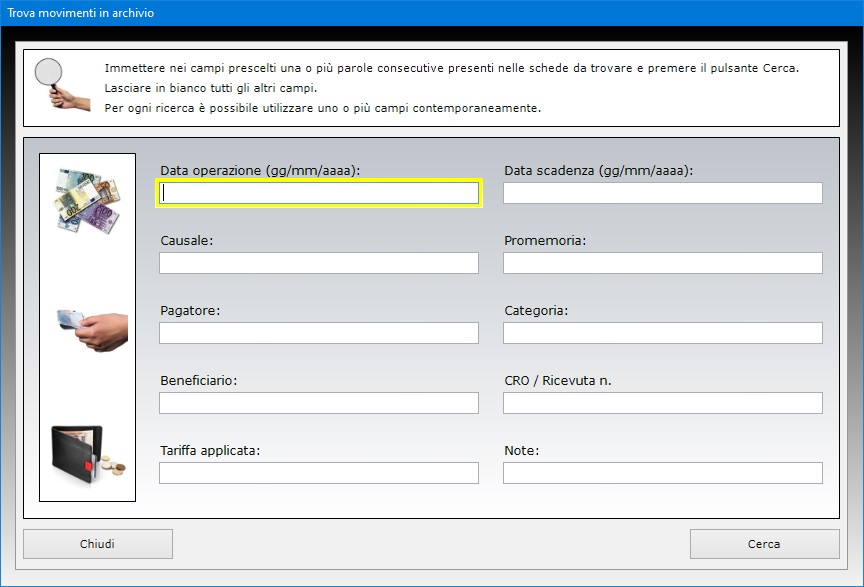Click the euro banknotes image

(86, 203)
